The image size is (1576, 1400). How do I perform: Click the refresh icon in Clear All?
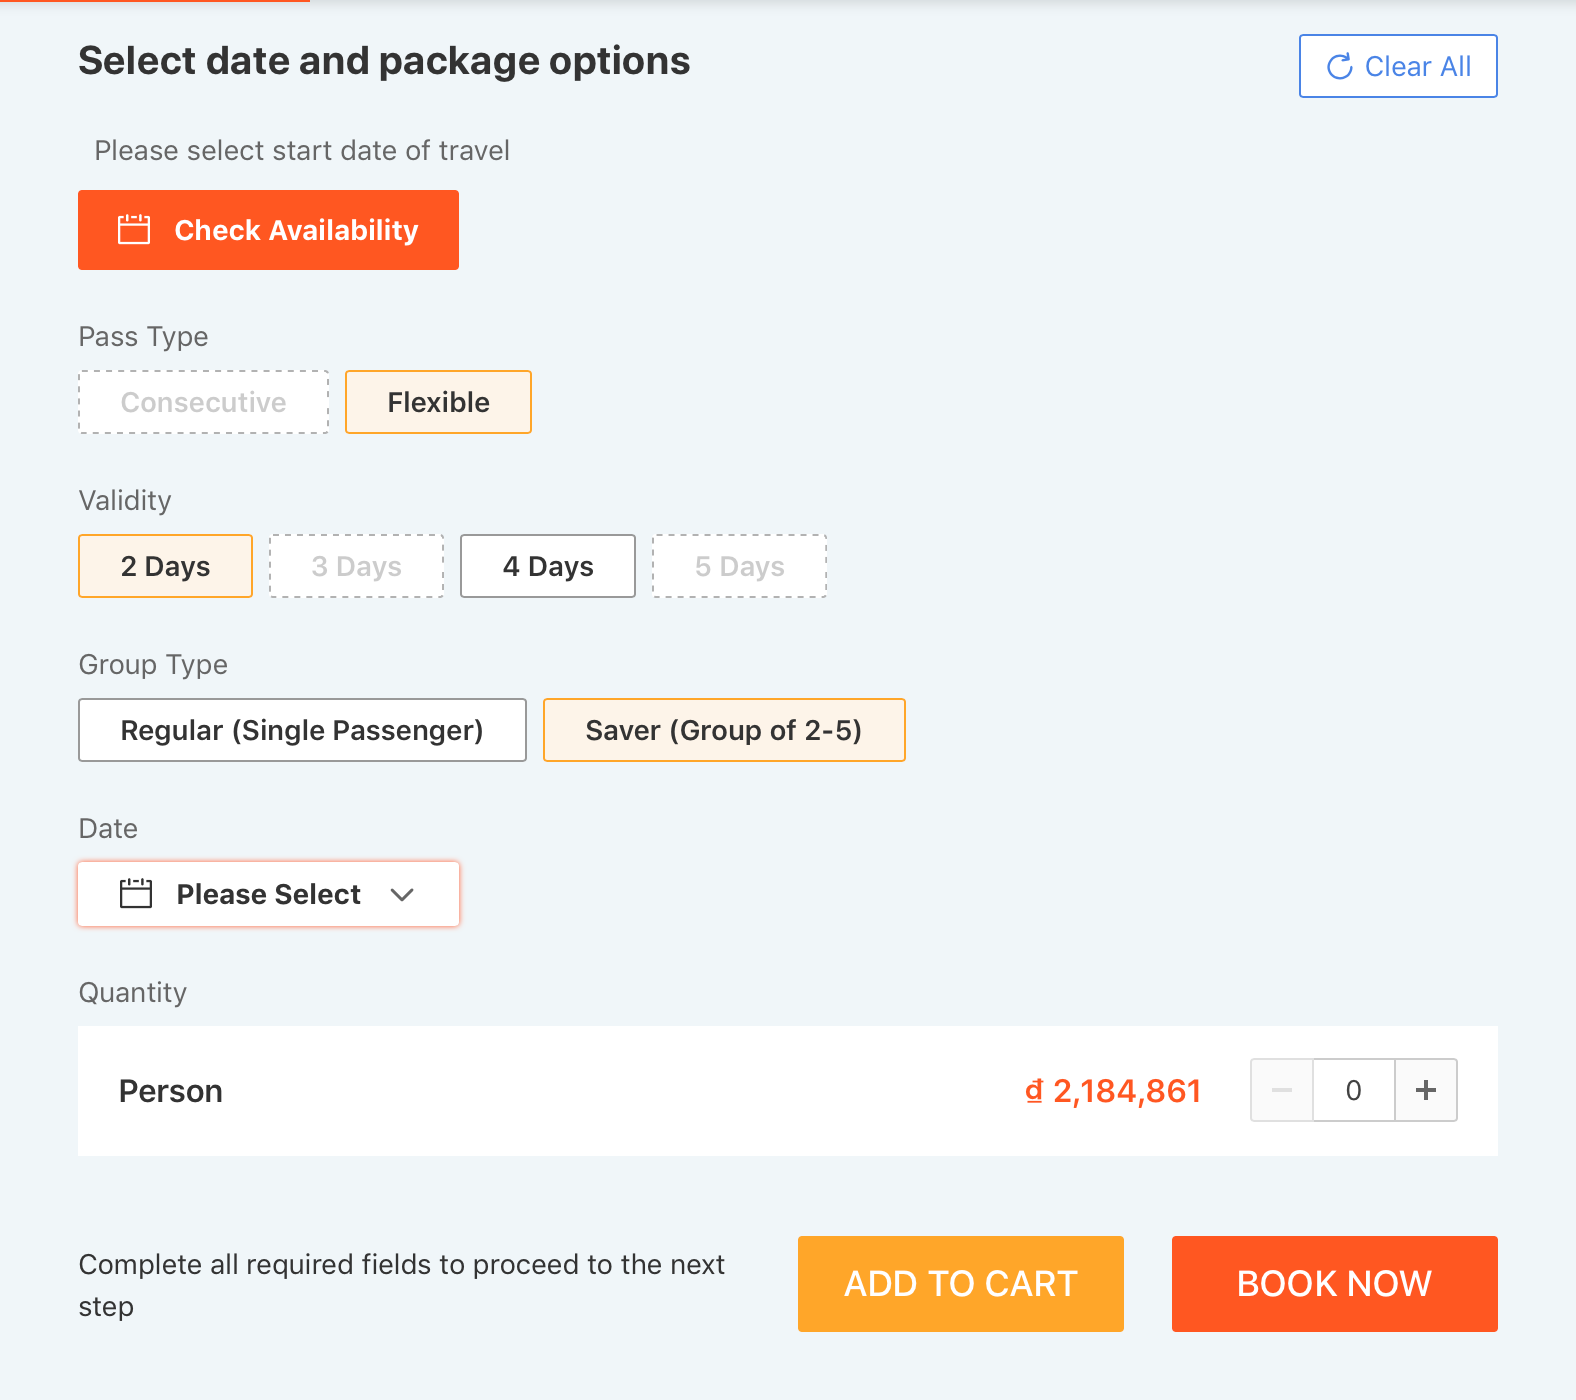coord(1339,67)
